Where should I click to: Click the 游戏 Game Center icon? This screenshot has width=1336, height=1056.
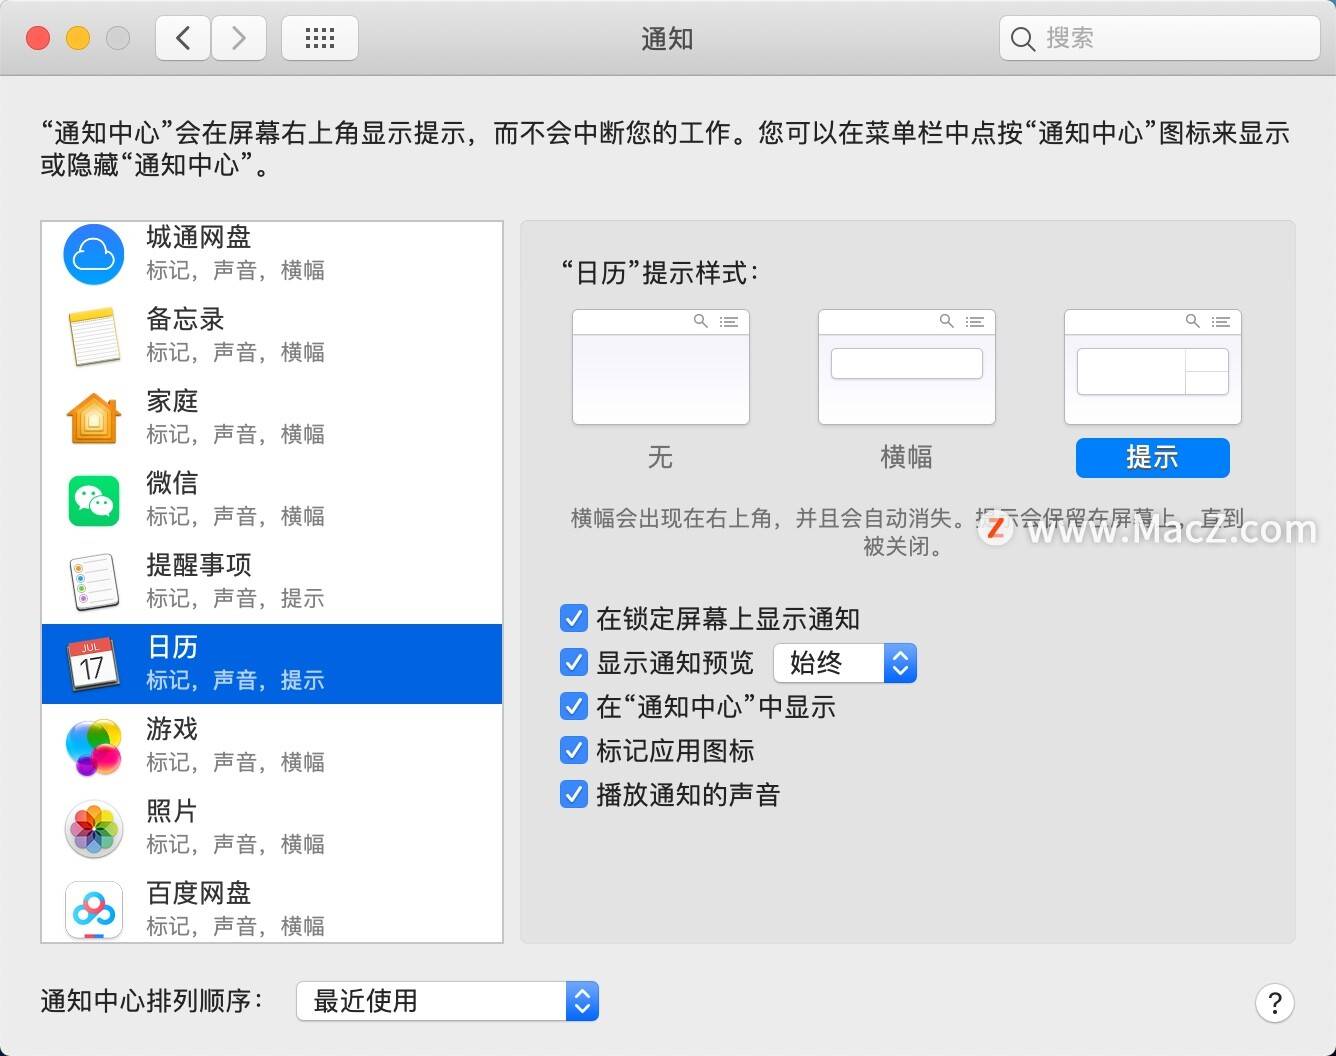pos(94,746)
